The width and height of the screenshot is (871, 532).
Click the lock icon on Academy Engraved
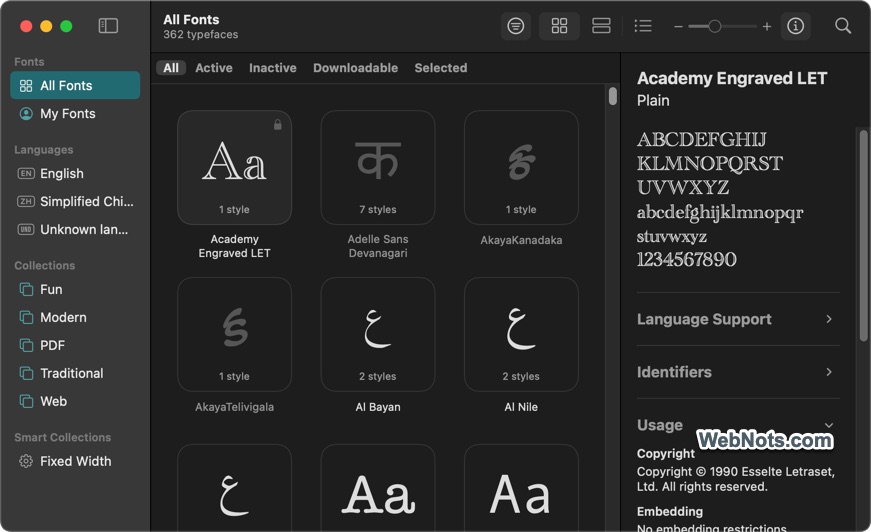278,125
